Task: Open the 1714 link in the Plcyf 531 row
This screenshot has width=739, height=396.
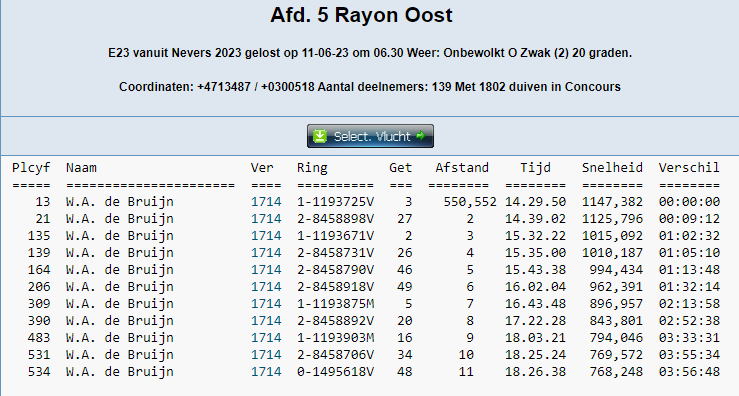Action: pyautogui.click(x=266, y=355)
